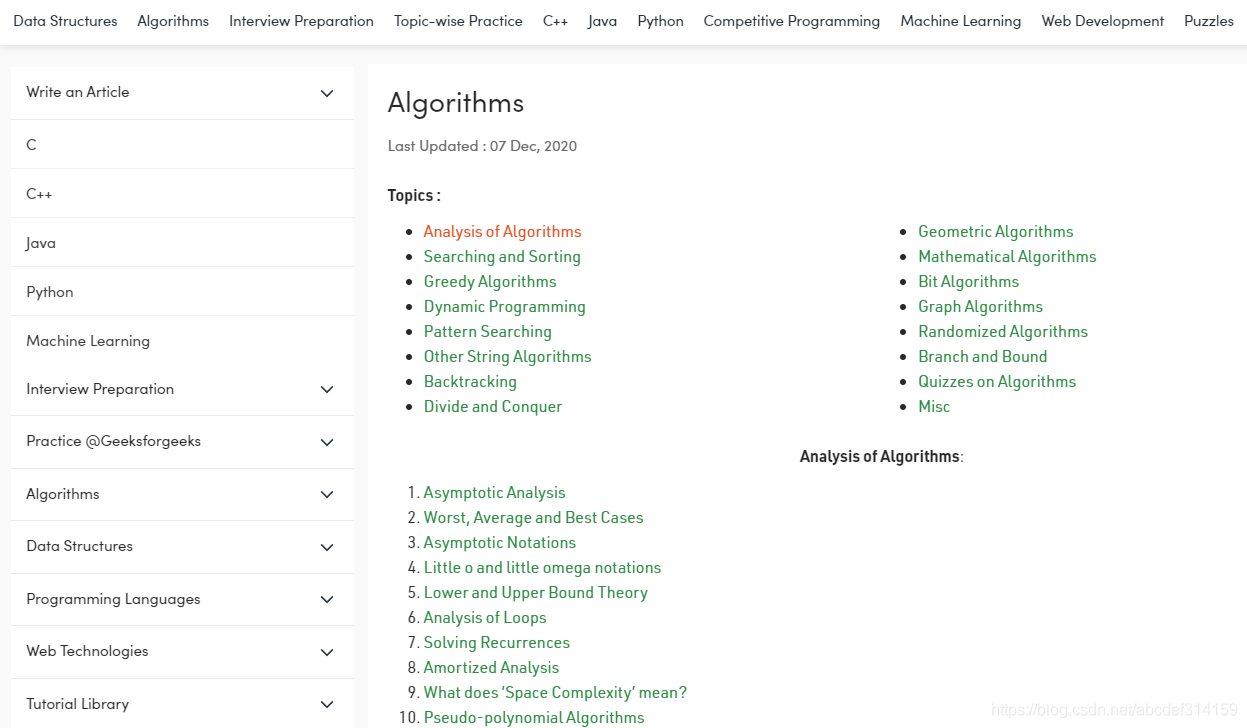Image resolution: width=1247 pixels, height=728 pixels.
Task: Open Machine Learning in the top menu
Action: (x=961, y=21)
